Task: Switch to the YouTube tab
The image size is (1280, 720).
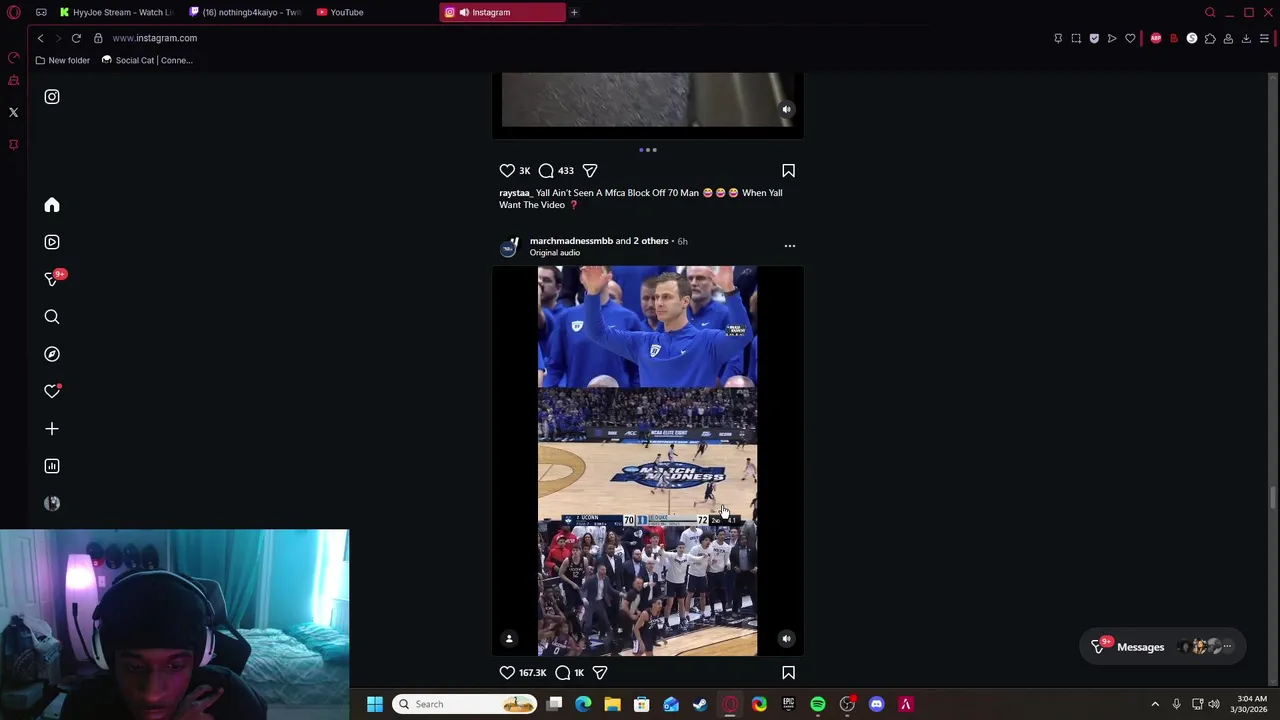Action: pyautogui.click(x=373, y=12)
